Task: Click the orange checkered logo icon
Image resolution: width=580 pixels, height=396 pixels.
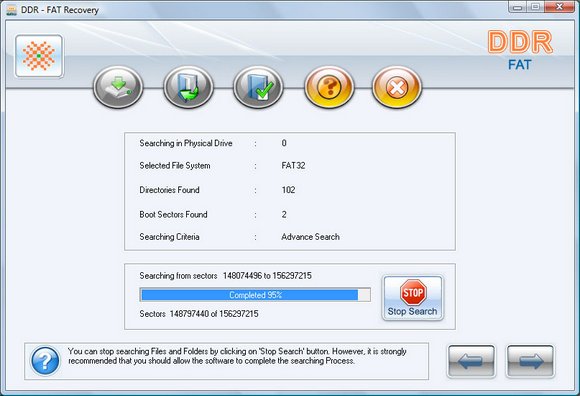Action: tap(39, 56)
